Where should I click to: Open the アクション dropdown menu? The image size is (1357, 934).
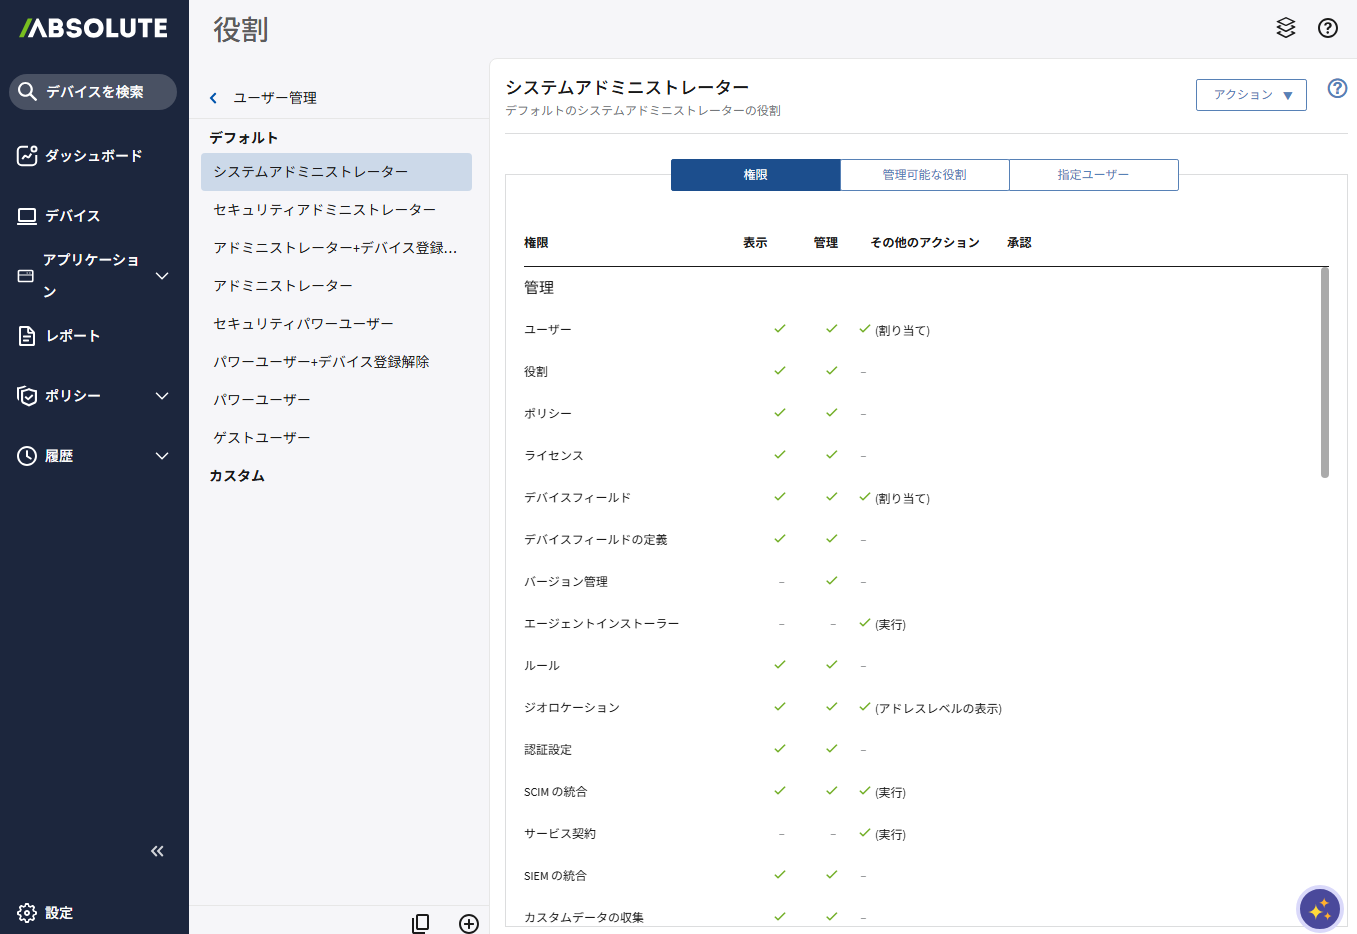tap(1251, 95)
